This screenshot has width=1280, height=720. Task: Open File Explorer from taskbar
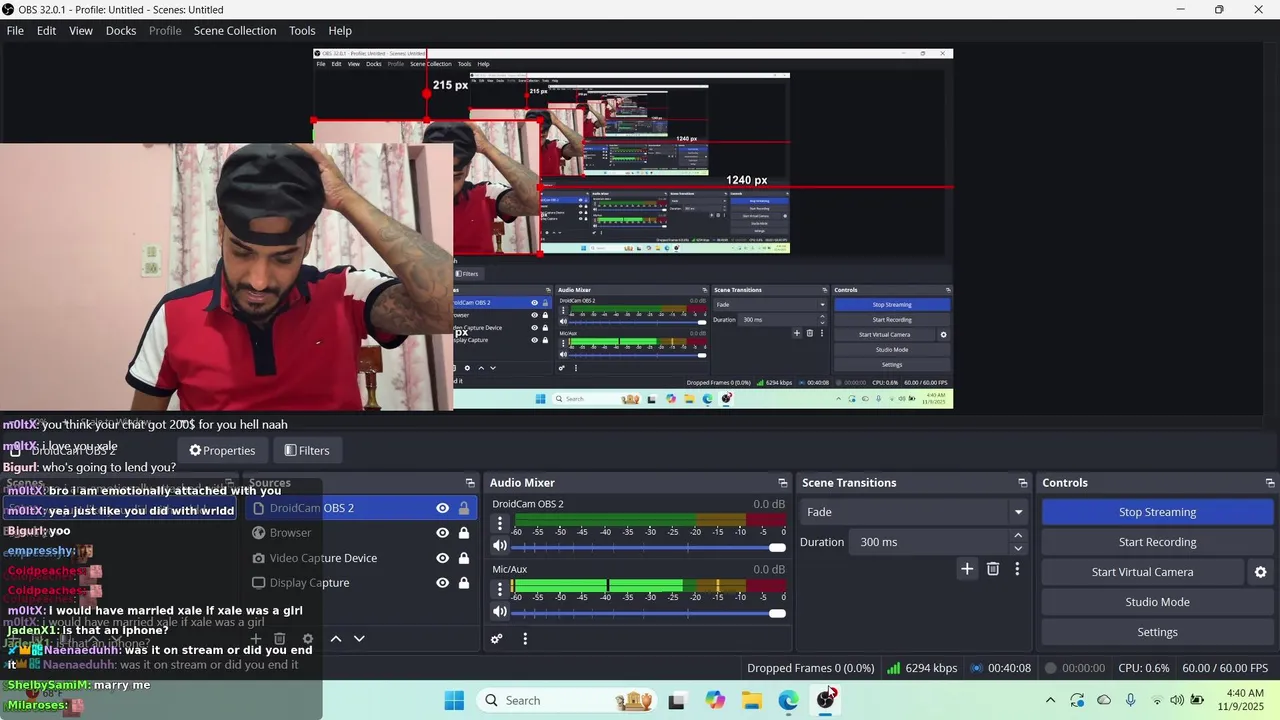[751, 700]
